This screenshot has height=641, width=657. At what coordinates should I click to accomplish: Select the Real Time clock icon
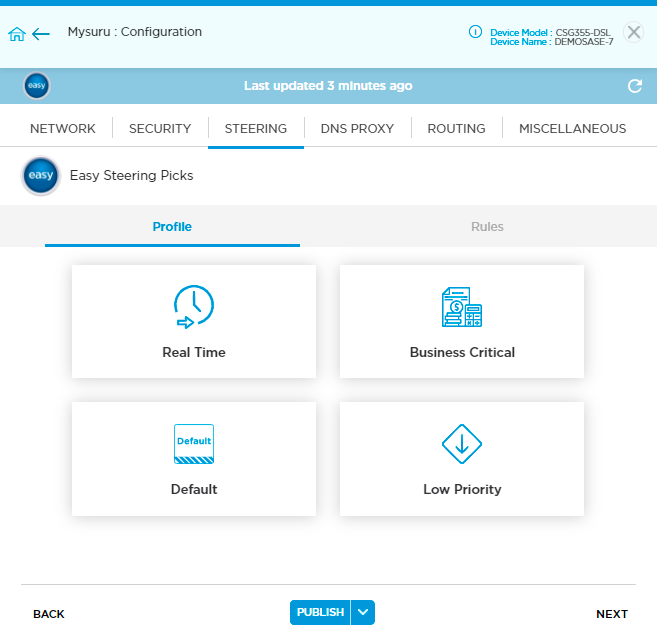[x=194, y=307]
